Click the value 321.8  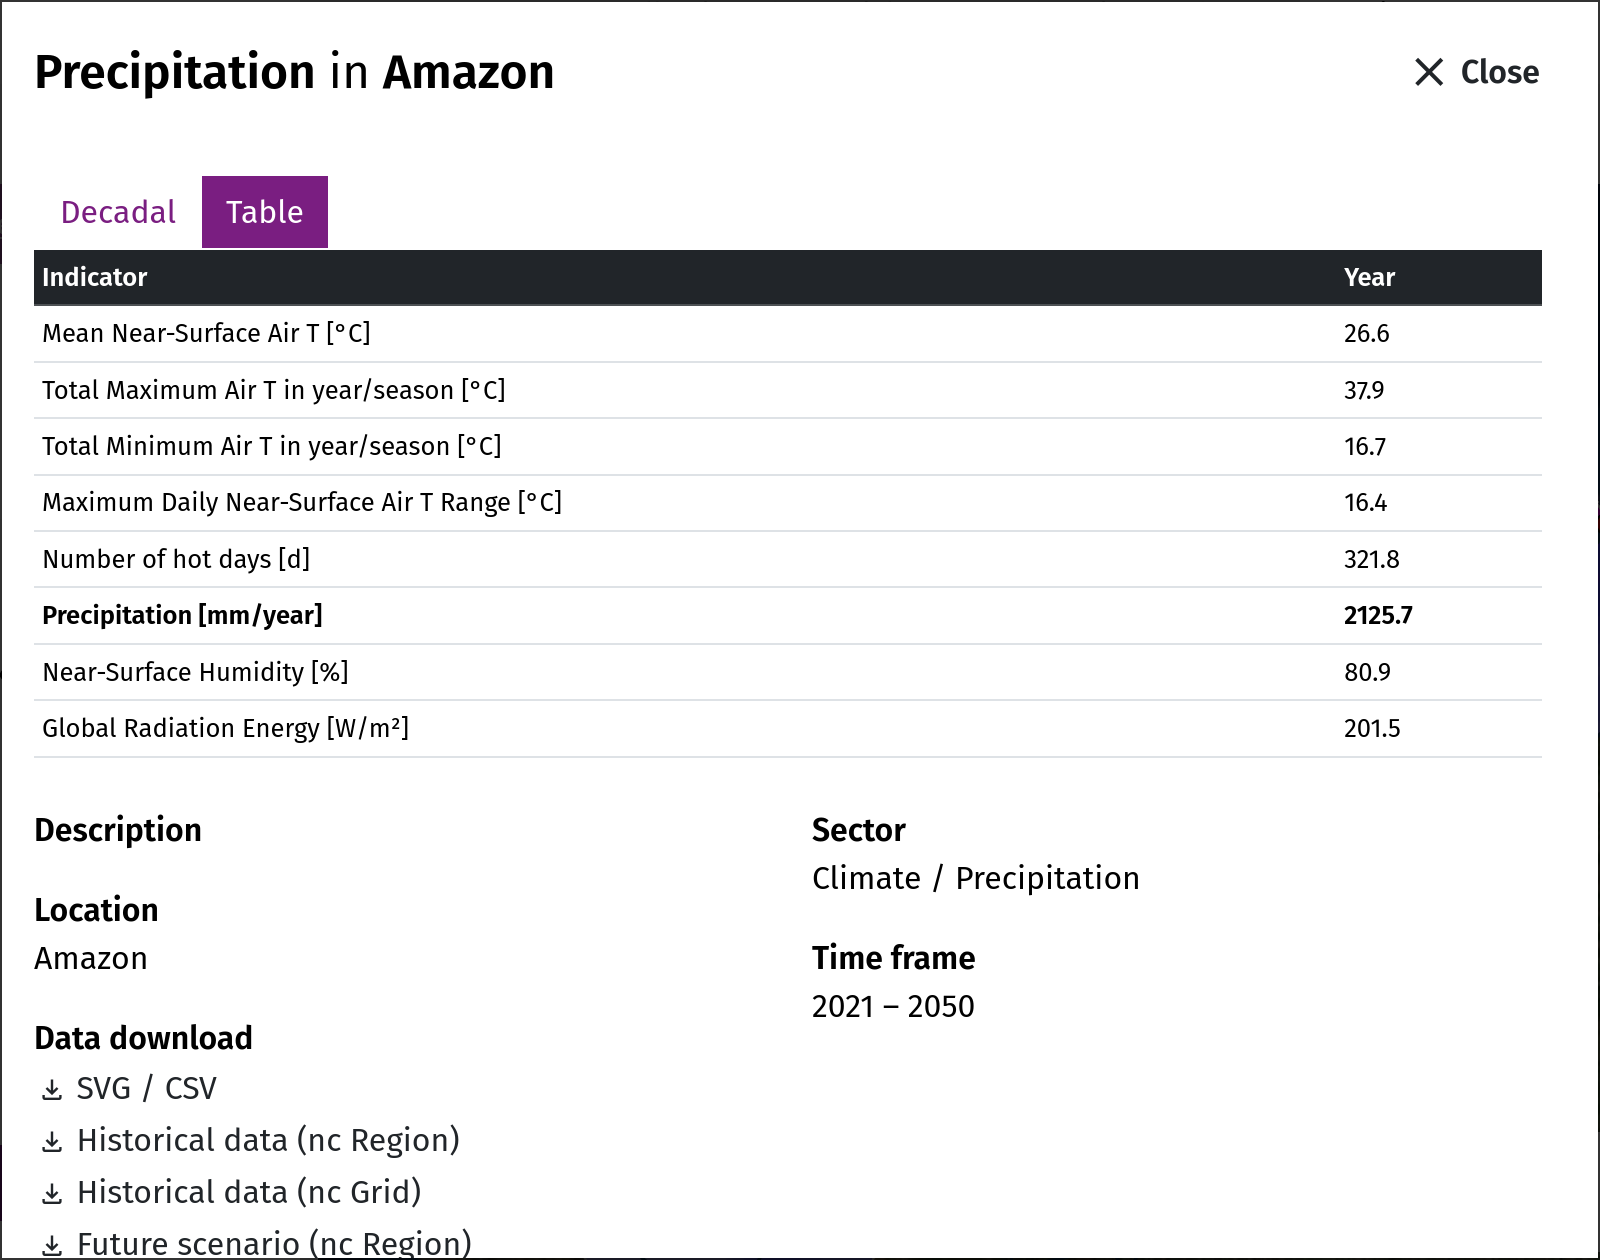coord(1372,559)
